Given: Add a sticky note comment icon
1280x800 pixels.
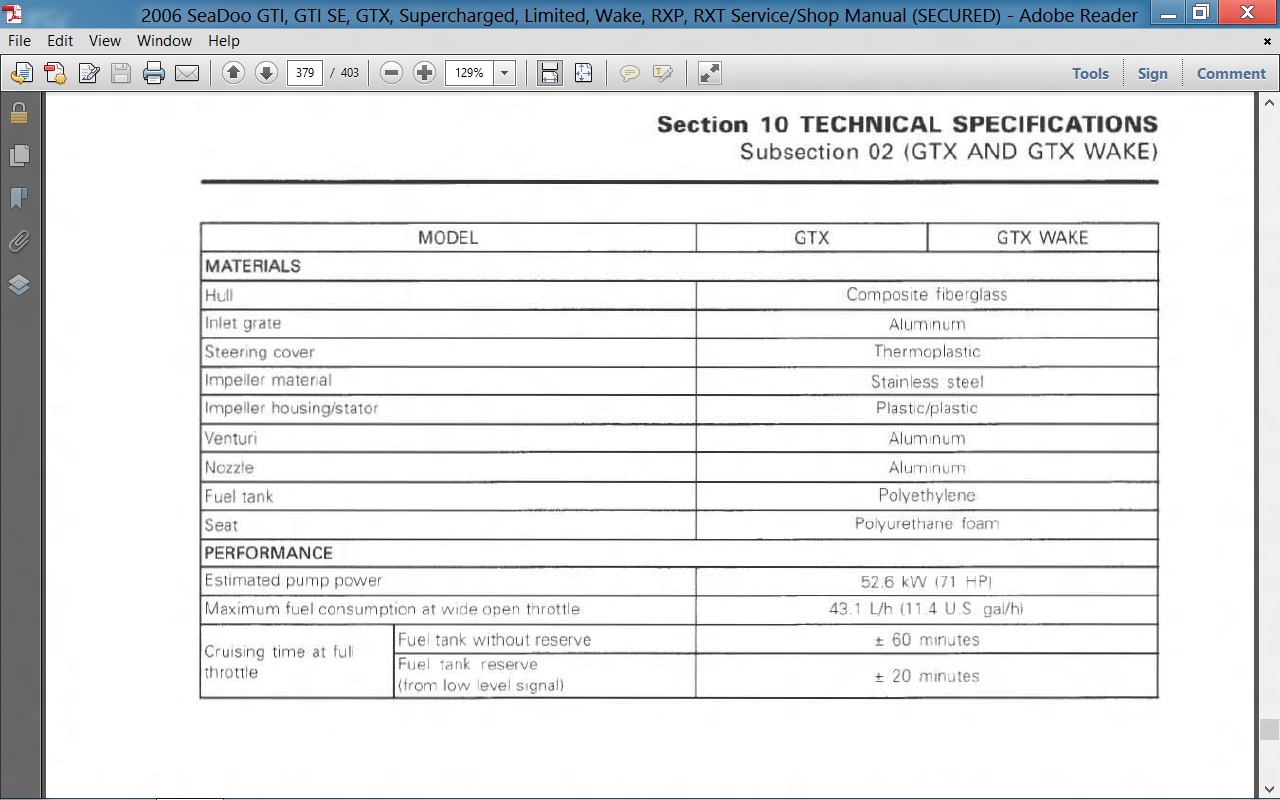Looking at the screenshot, I should [x=630, y=73].
